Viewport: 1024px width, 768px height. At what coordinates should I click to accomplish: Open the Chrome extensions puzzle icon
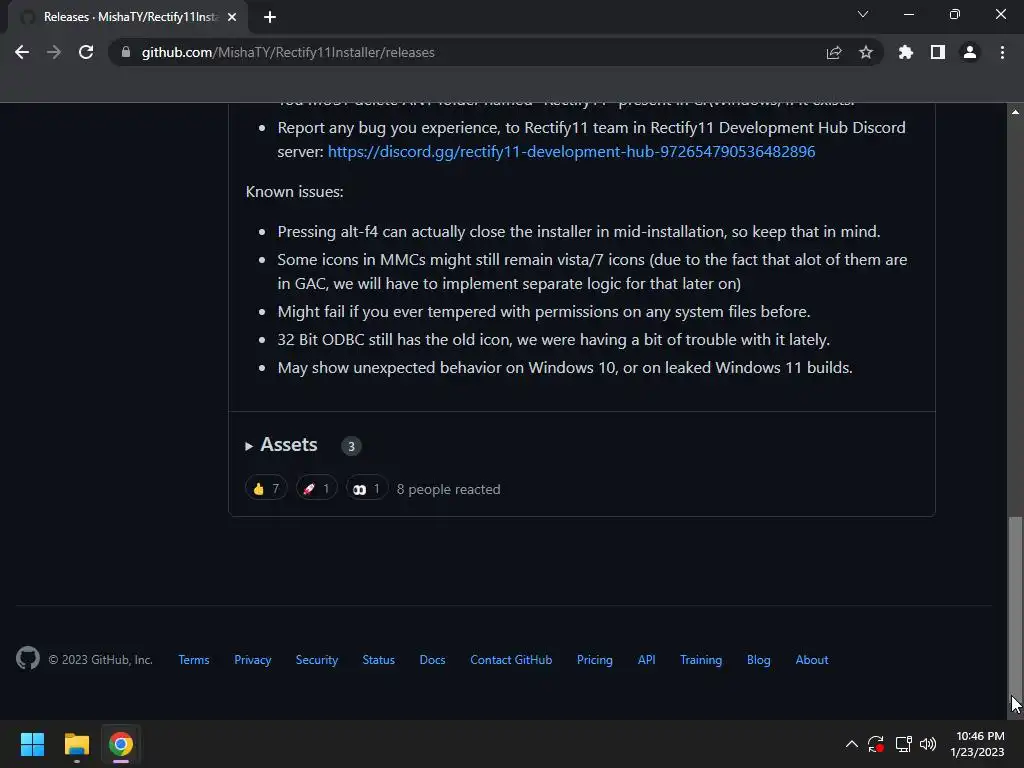click(x=905, y=52)
